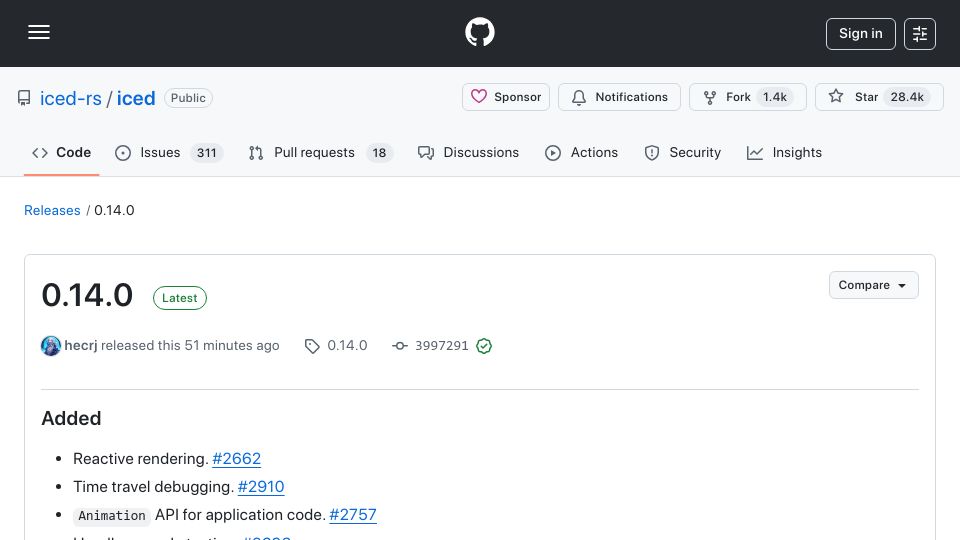
Task: Click the Animation code label
Action: click(x=111, y=516)
